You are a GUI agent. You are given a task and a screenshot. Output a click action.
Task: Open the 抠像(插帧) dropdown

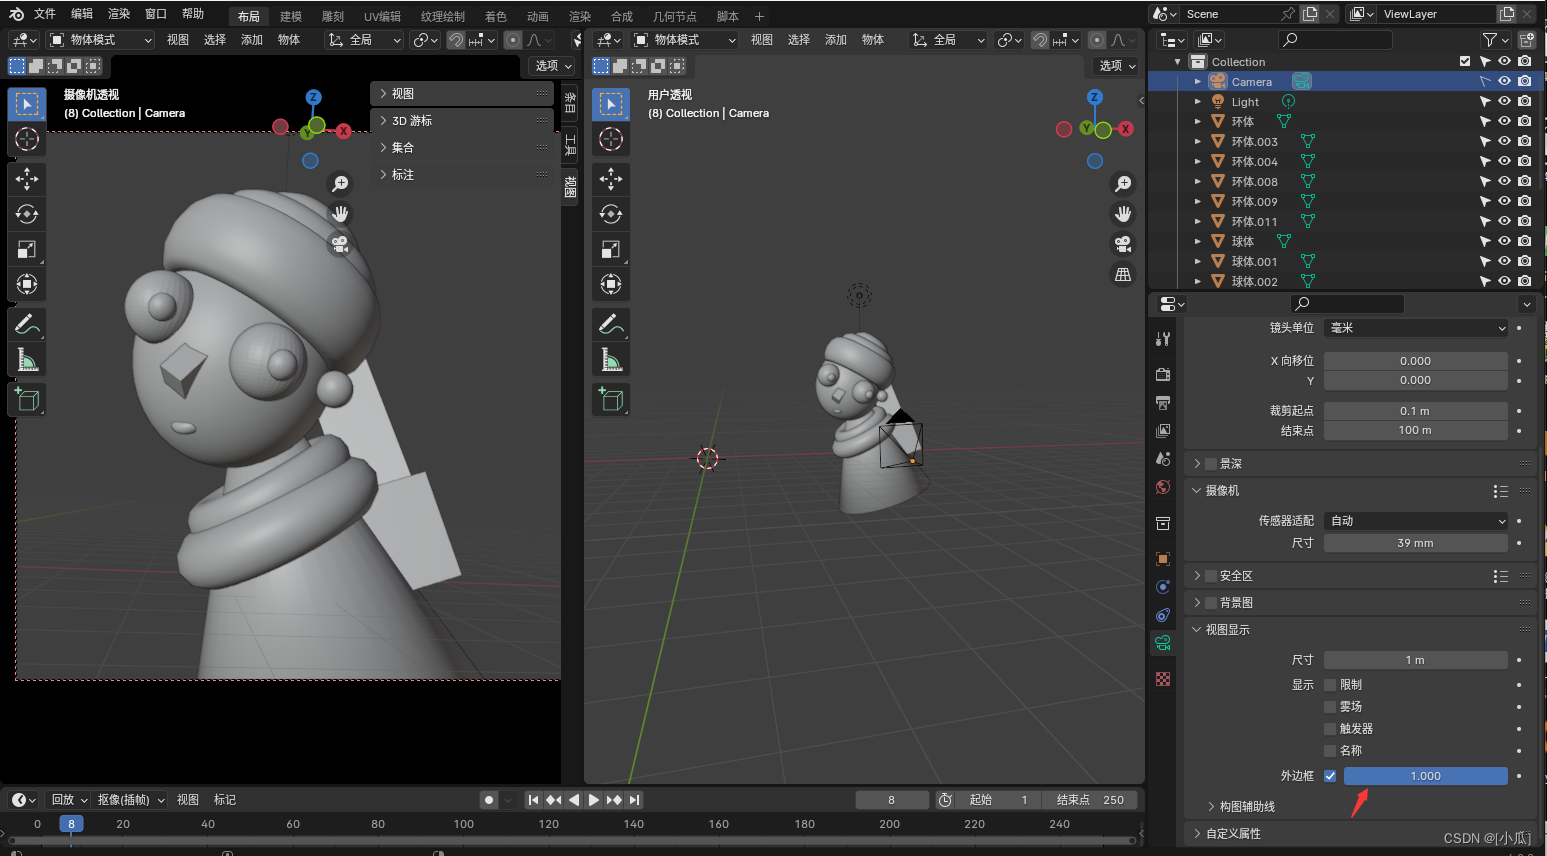tap(131, 800)
